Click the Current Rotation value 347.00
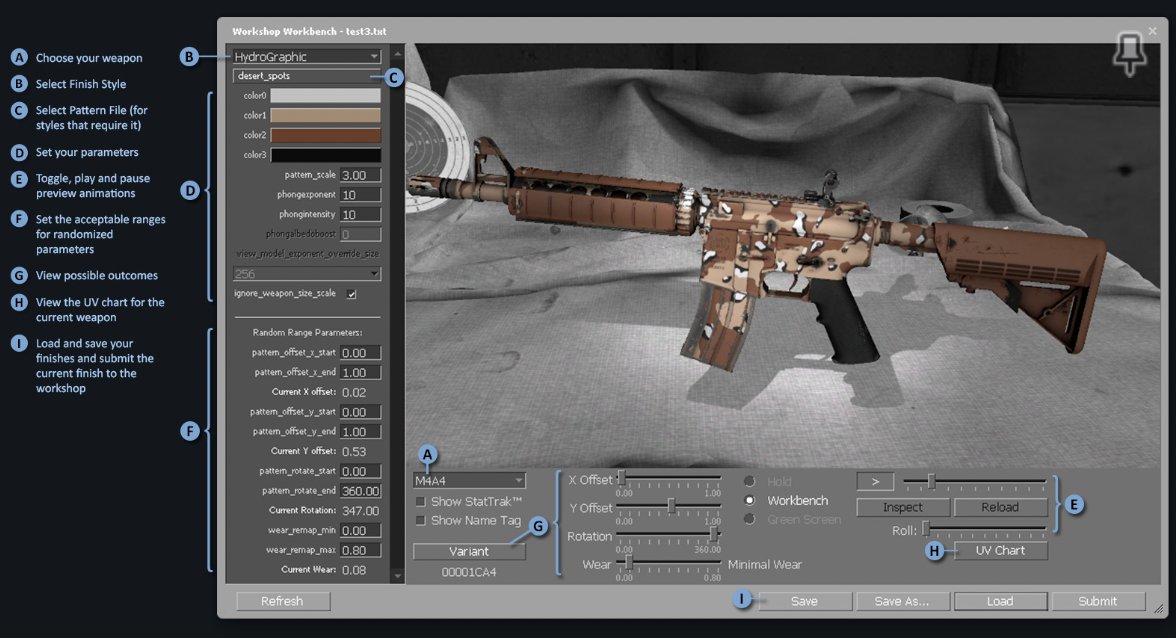 [x=361, y=511]
